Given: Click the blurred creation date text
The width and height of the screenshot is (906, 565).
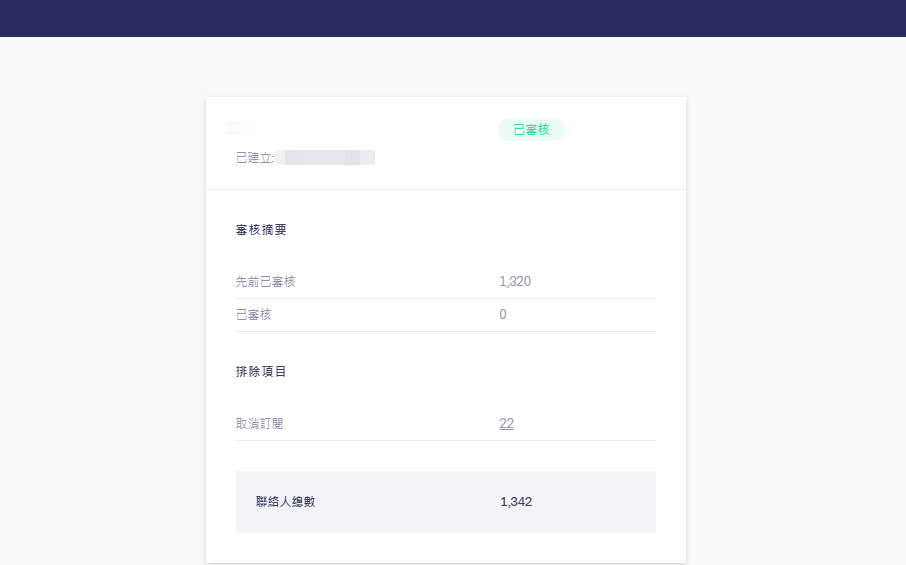Looking at the screenshot, I should pos(326,158).
